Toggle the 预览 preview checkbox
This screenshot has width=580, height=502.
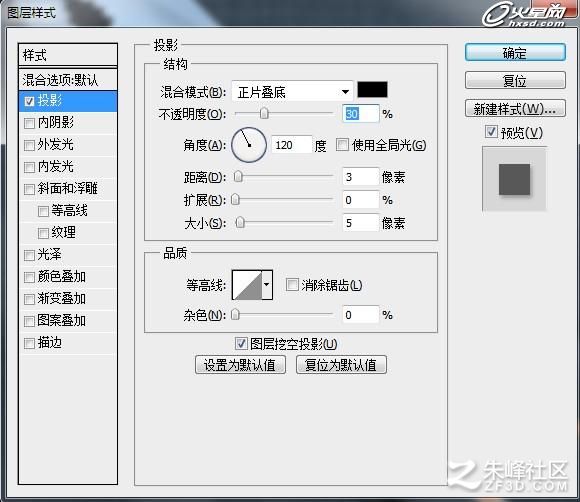491,132
